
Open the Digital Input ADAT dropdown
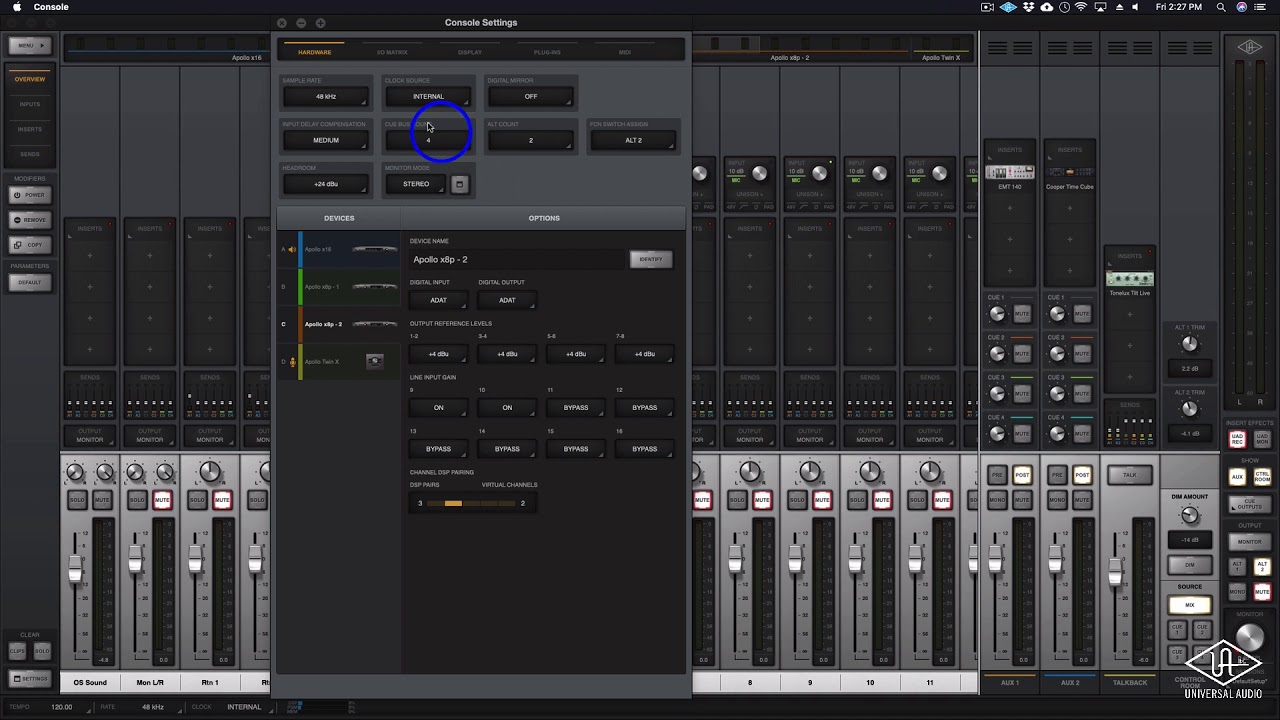click(438, 300)
